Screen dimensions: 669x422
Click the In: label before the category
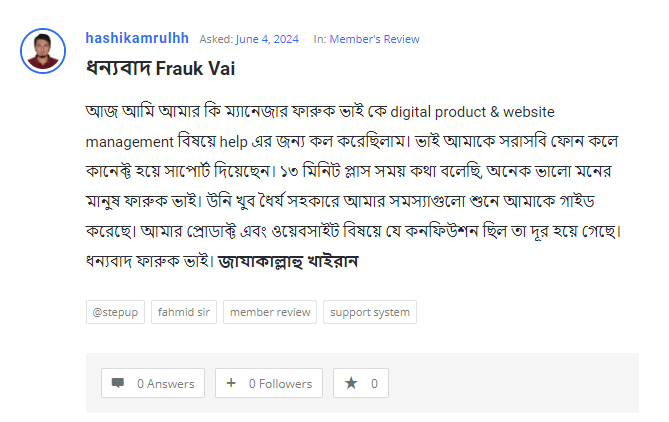click(320, 39)
